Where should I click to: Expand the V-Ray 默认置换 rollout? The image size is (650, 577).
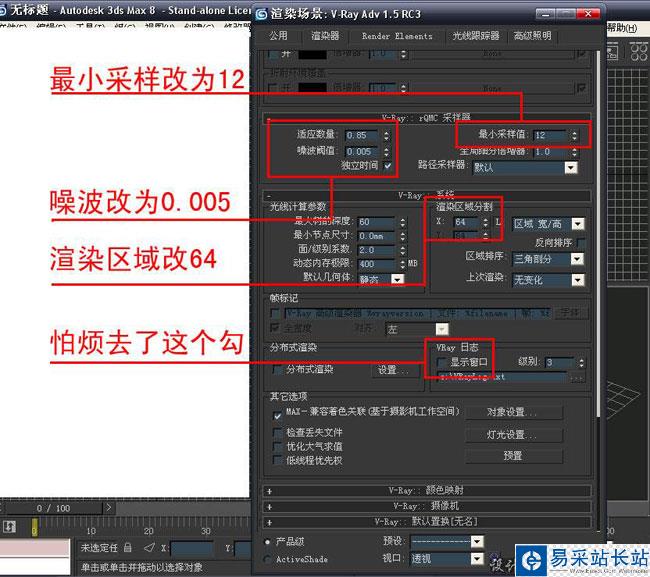[427, 521]
